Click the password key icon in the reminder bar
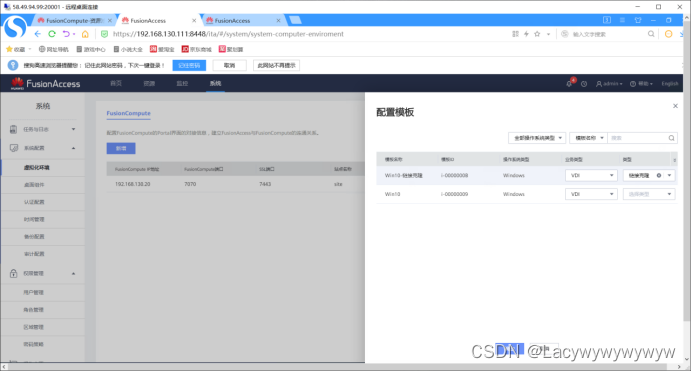The width and height of the screenshot is (691, 371). [13, 65]
